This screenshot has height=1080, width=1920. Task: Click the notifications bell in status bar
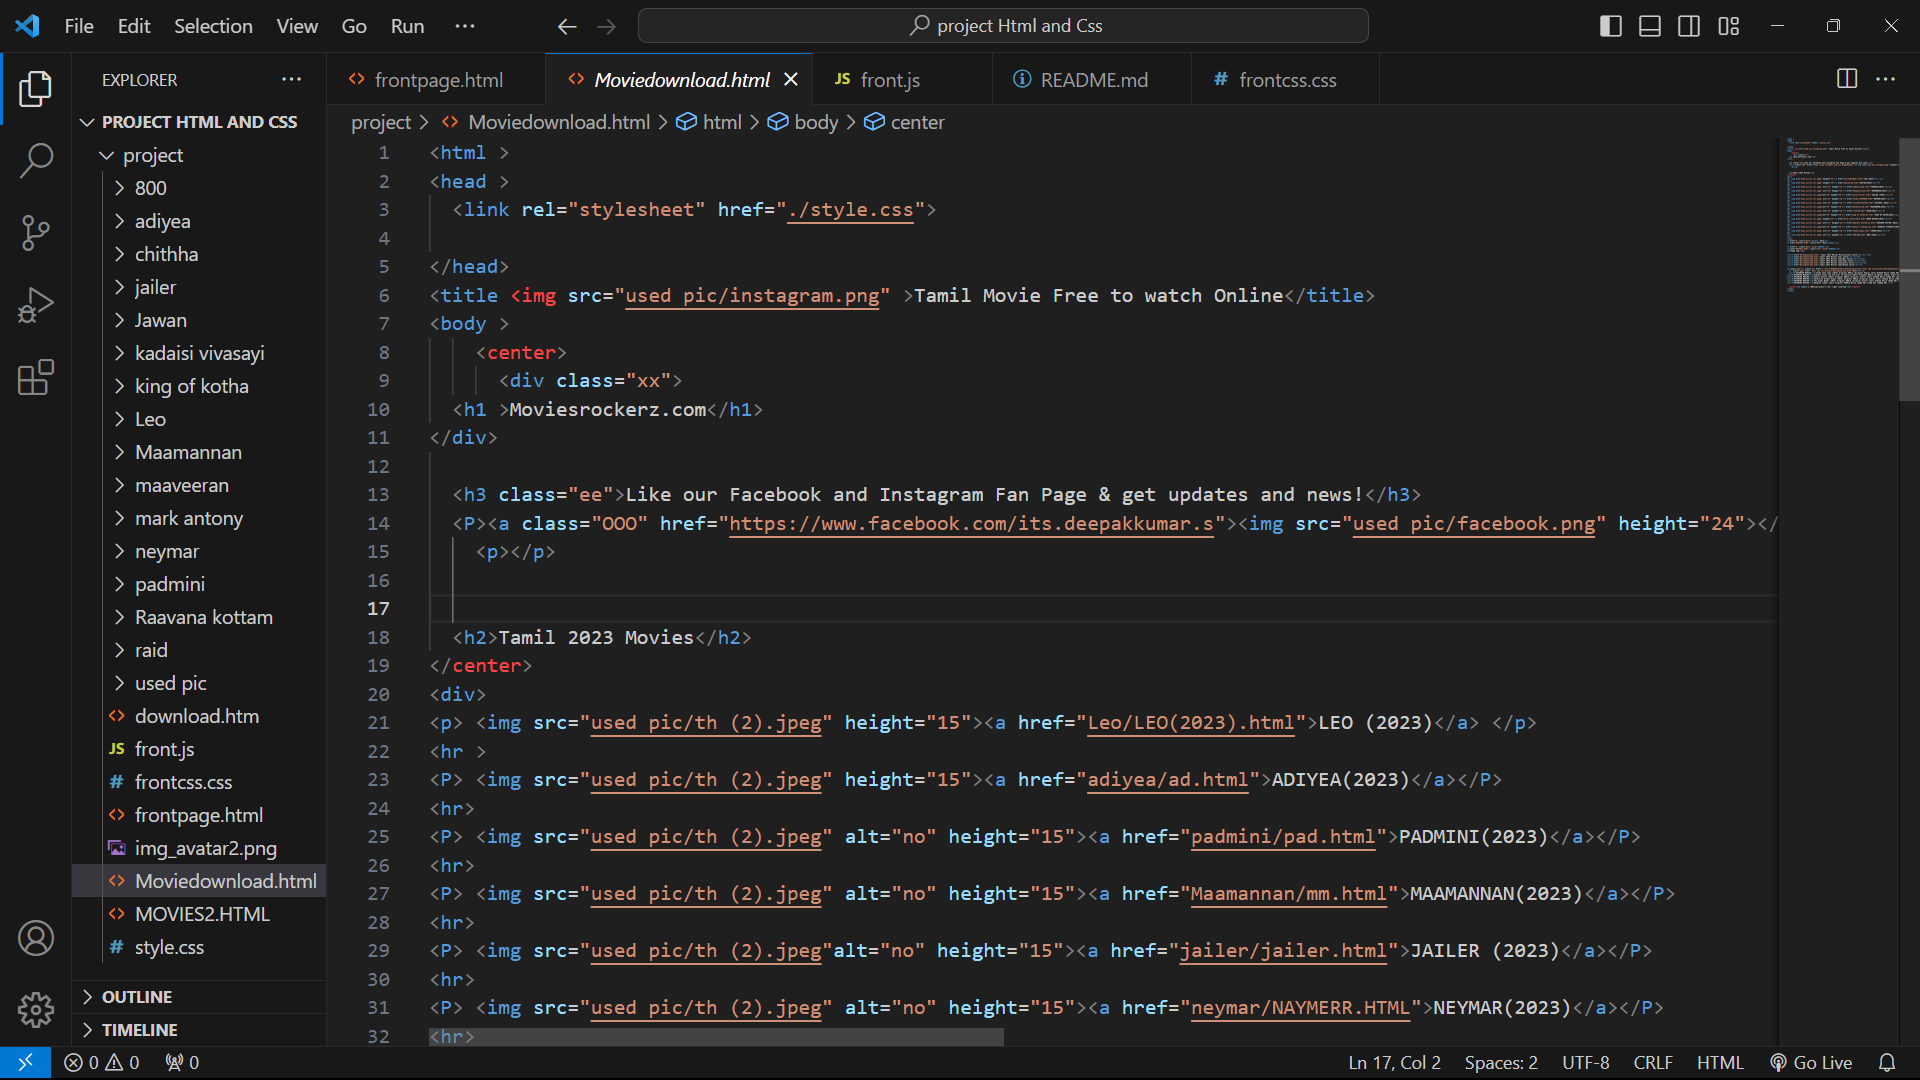(x=1887, y=1063)
